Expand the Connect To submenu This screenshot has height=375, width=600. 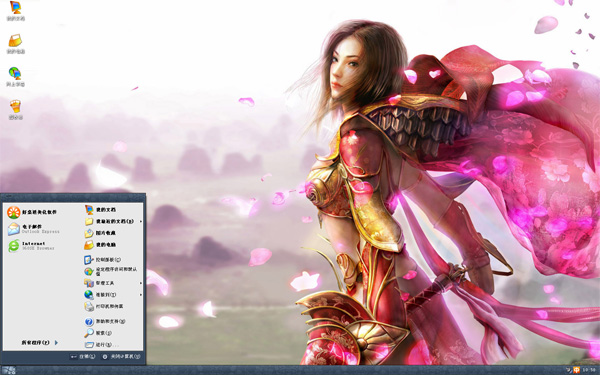click(x=113, y=295)
